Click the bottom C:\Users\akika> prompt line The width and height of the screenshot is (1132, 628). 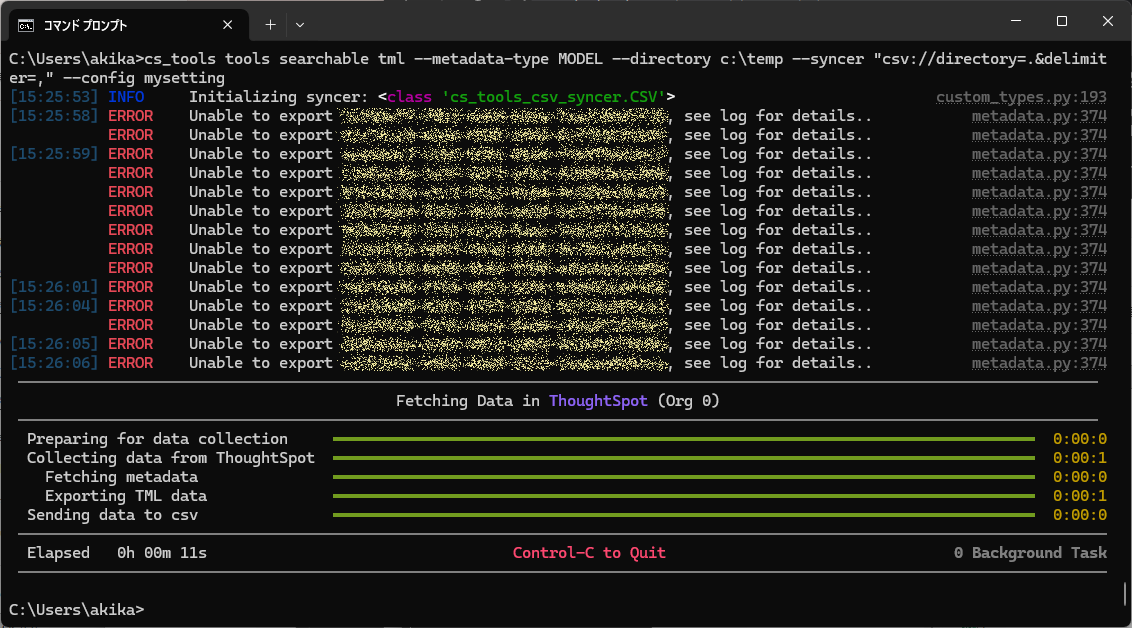pos(76,609)
